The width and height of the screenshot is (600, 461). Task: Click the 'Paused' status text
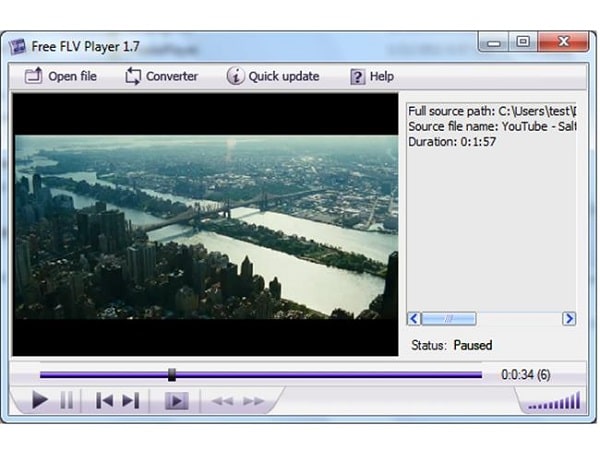click(473, 345)
